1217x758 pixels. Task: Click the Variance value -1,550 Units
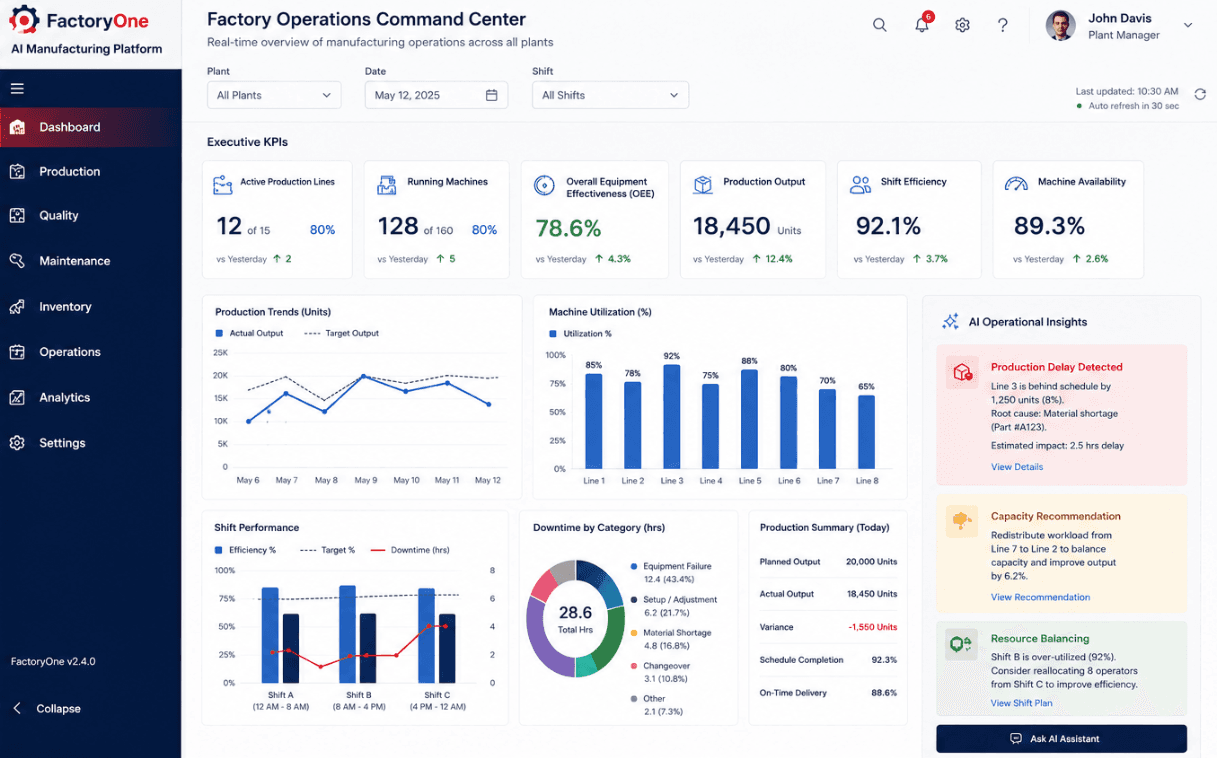(872, 627)
